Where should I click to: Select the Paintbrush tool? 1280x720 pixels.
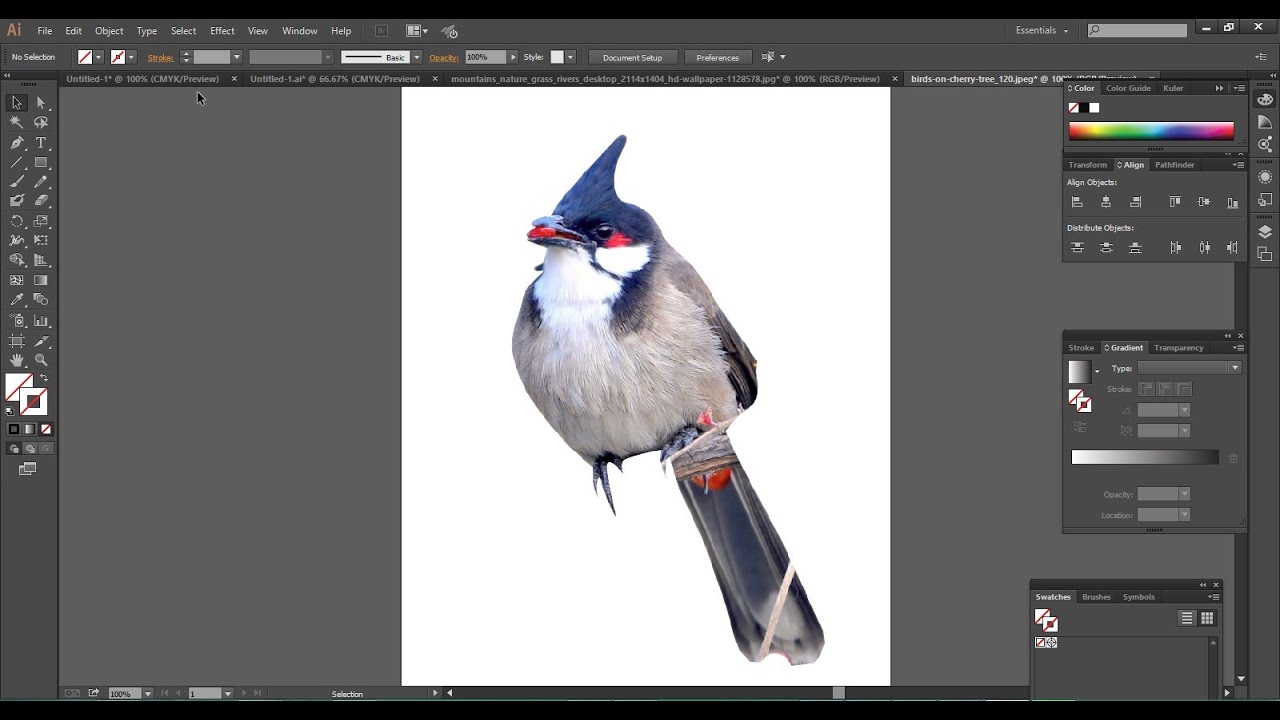click(x=17, y=181)
